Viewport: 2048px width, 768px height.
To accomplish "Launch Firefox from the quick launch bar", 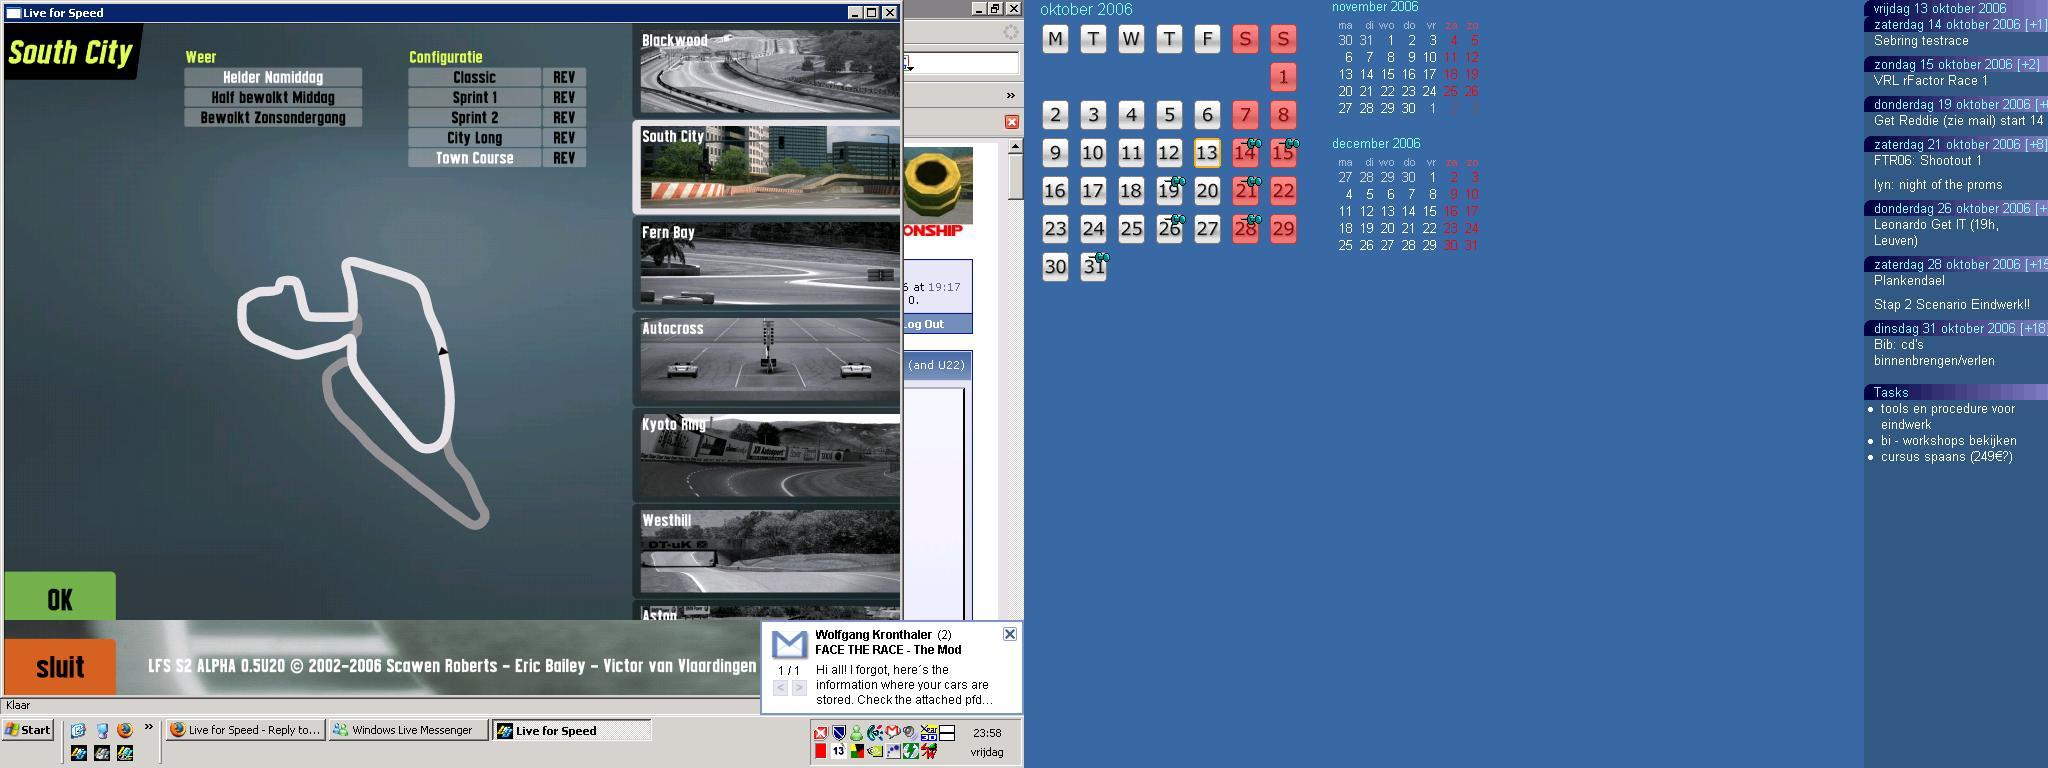I will [x=125, y=730].
